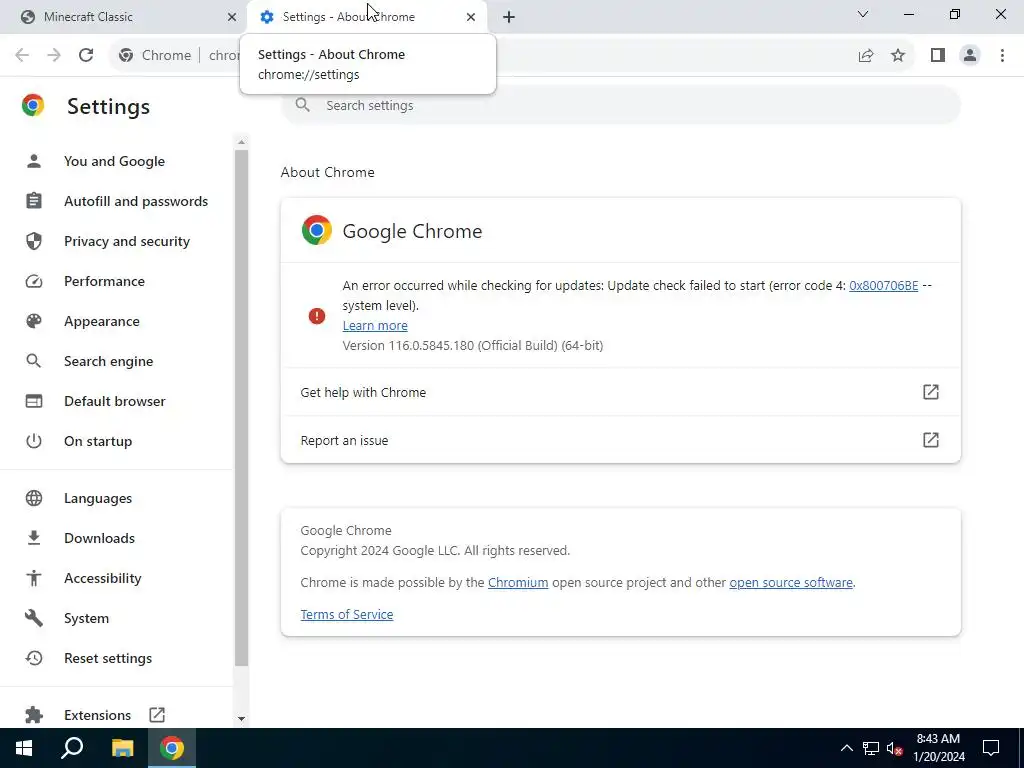The image size is (1024, 768).
Task: Click the Chrome taskbar icon
Action: click(172, 748)
